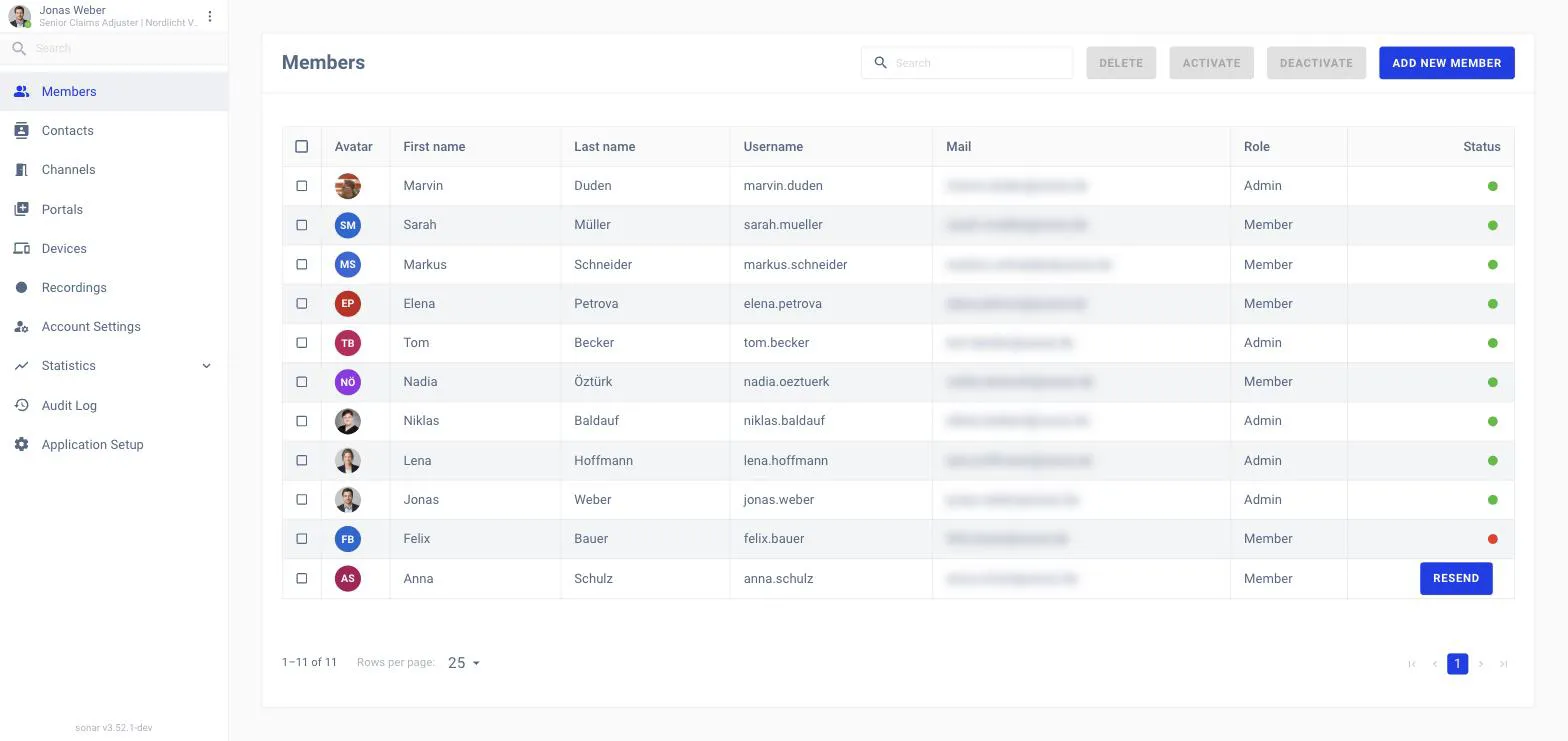
Task: Expand the Statistics chevron in sidebar
Action: 207,366
